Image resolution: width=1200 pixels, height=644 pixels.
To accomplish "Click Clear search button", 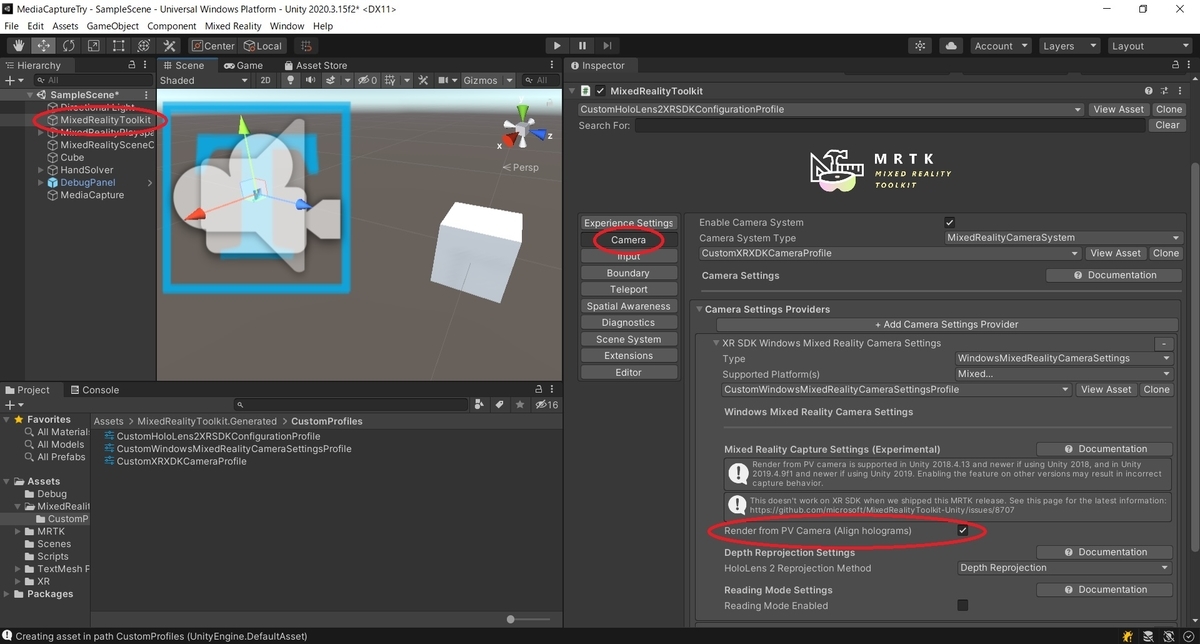I will (x=1167, y=125).
